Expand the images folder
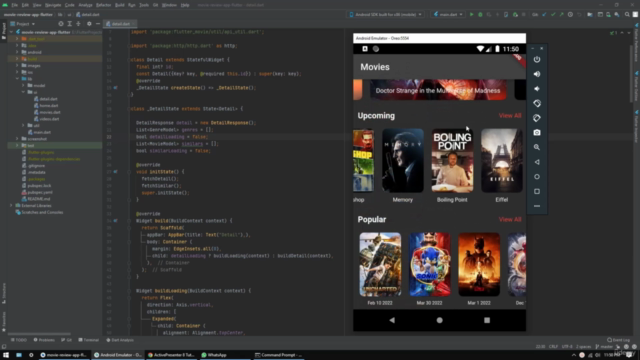The width and height of the screenshot is (640, 360). (17, 65)
